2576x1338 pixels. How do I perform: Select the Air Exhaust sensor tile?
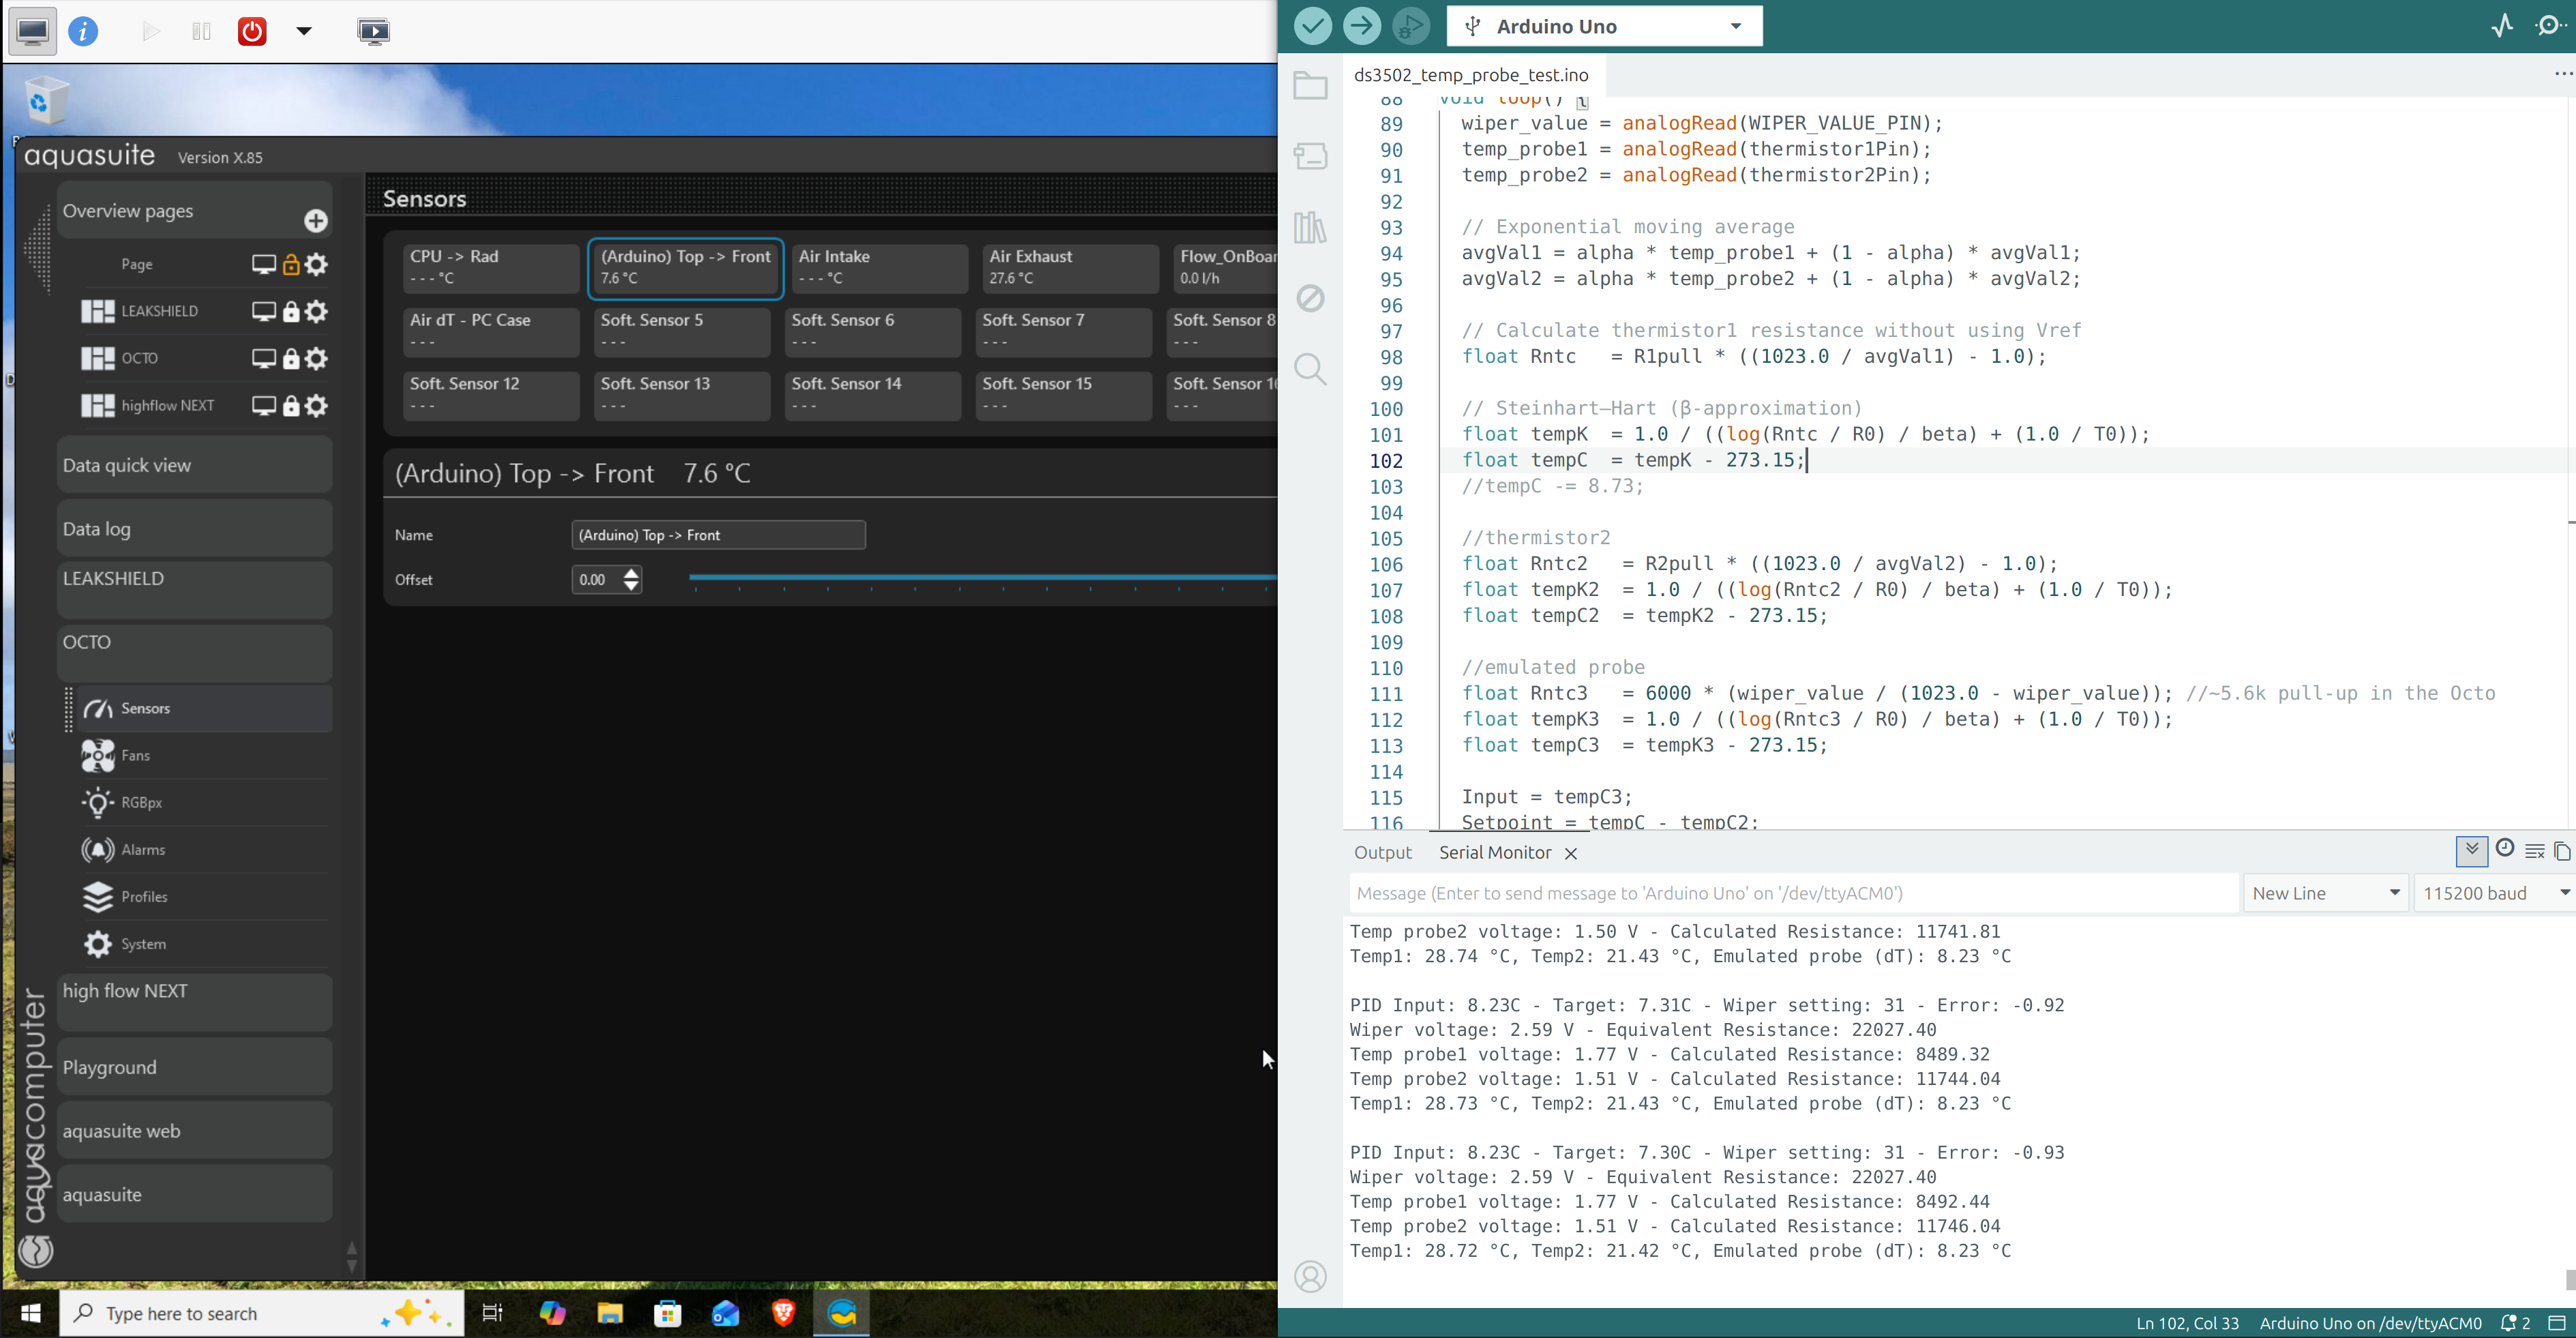click(1070, 267)
